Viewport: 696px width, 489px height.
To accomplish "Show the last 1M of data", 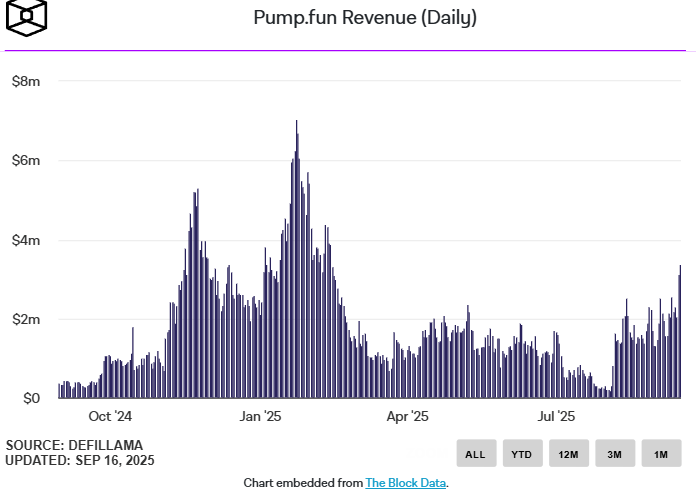I will pos(661,453).
